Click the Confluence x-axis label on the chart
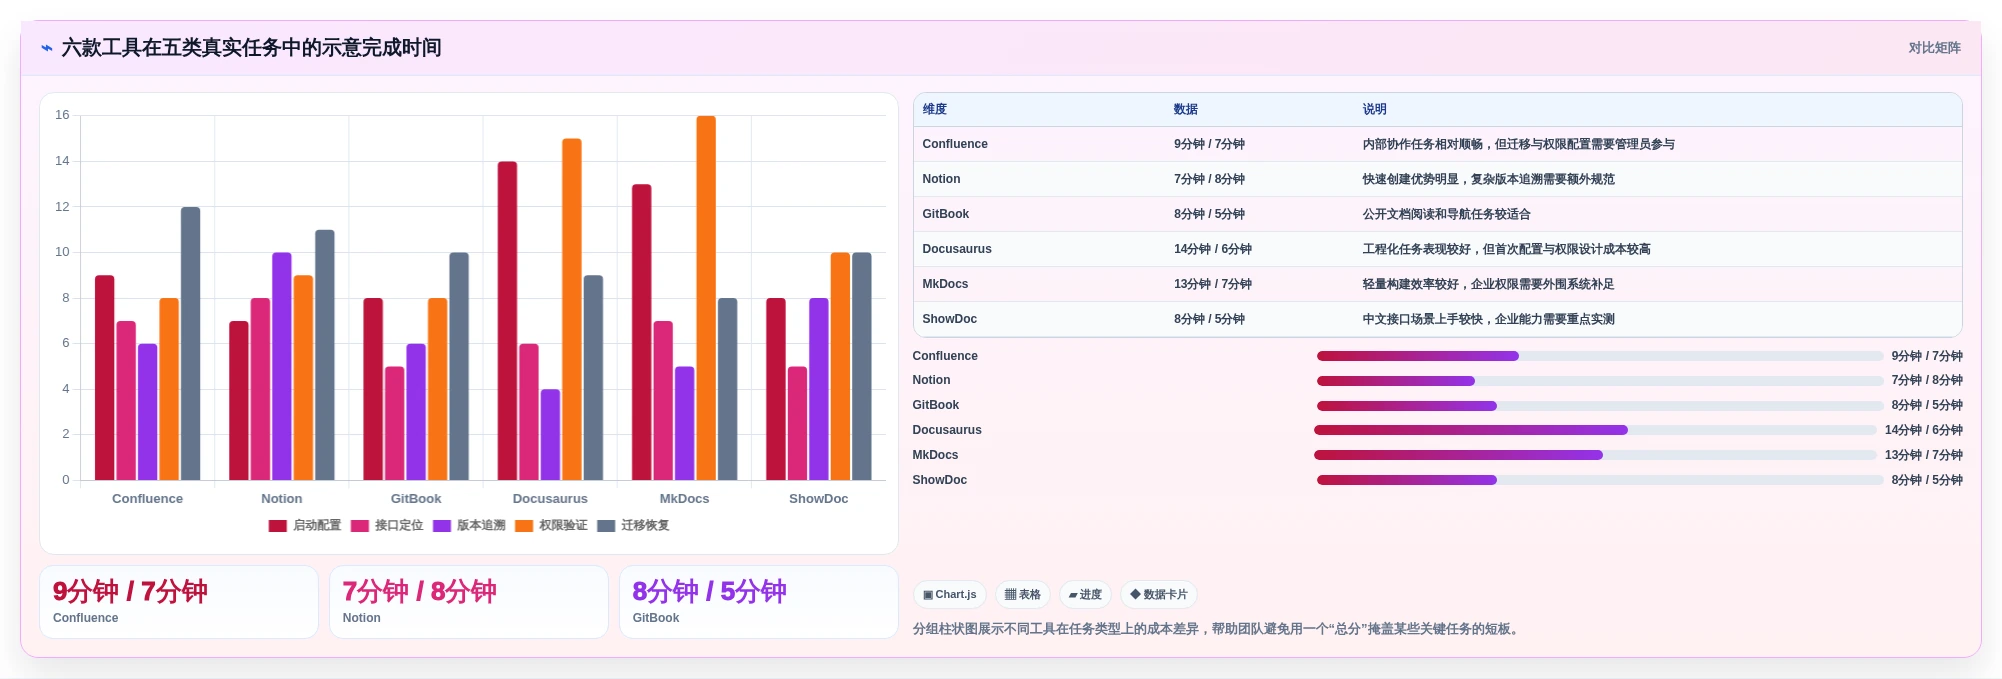The image size is (2002, 679). point(147,499)
